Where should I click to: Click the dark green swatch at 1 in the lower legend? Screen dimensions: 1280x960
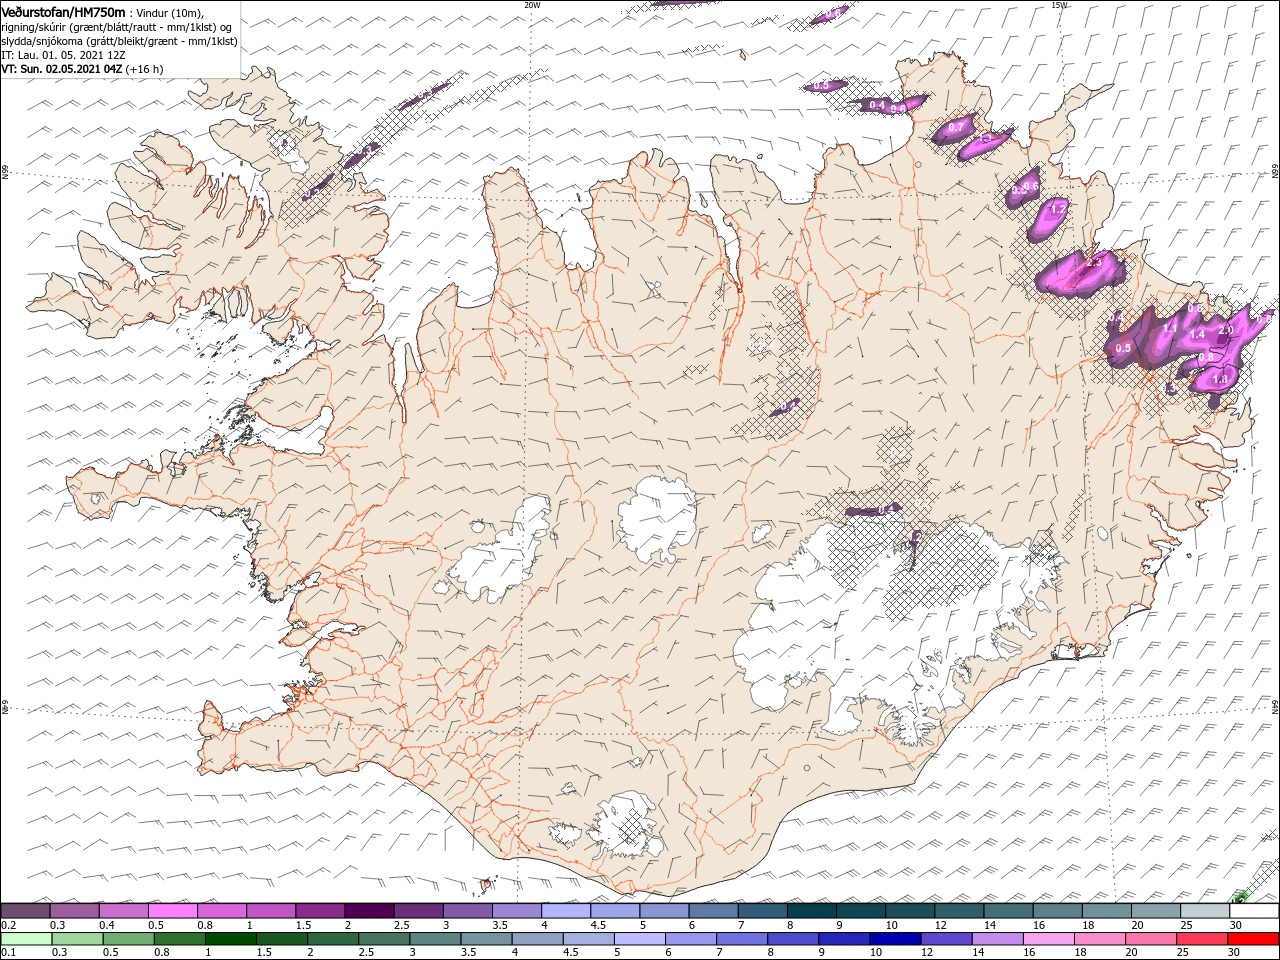click(230, 939)
